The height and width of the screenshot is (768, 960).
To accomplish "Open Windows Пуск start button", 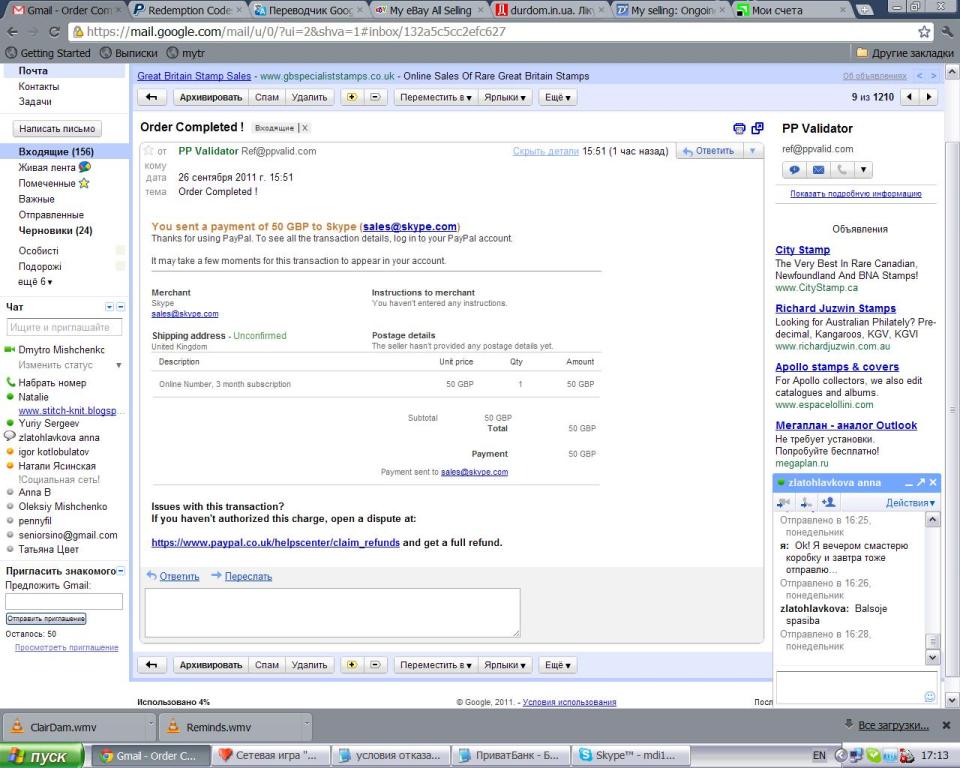I will (41, 756).
